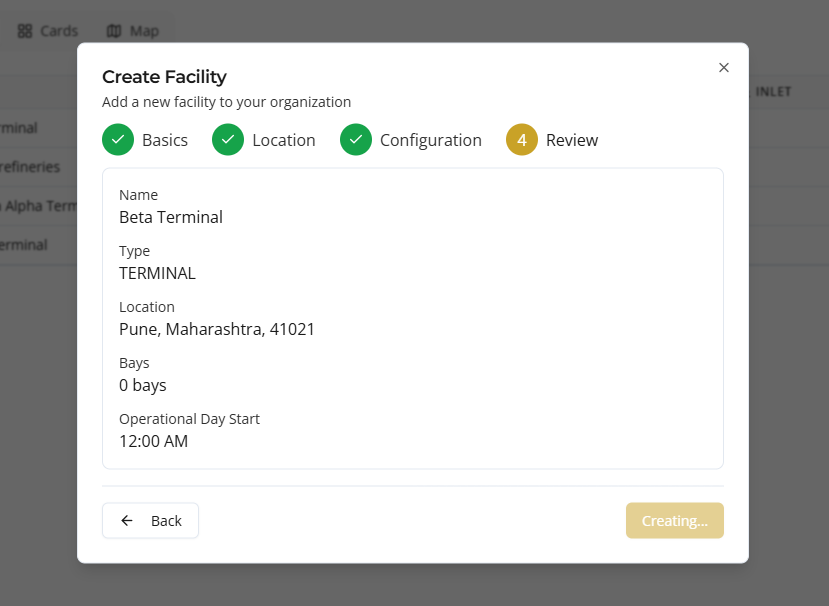Click the refineries row in background table

coord(38,167)
